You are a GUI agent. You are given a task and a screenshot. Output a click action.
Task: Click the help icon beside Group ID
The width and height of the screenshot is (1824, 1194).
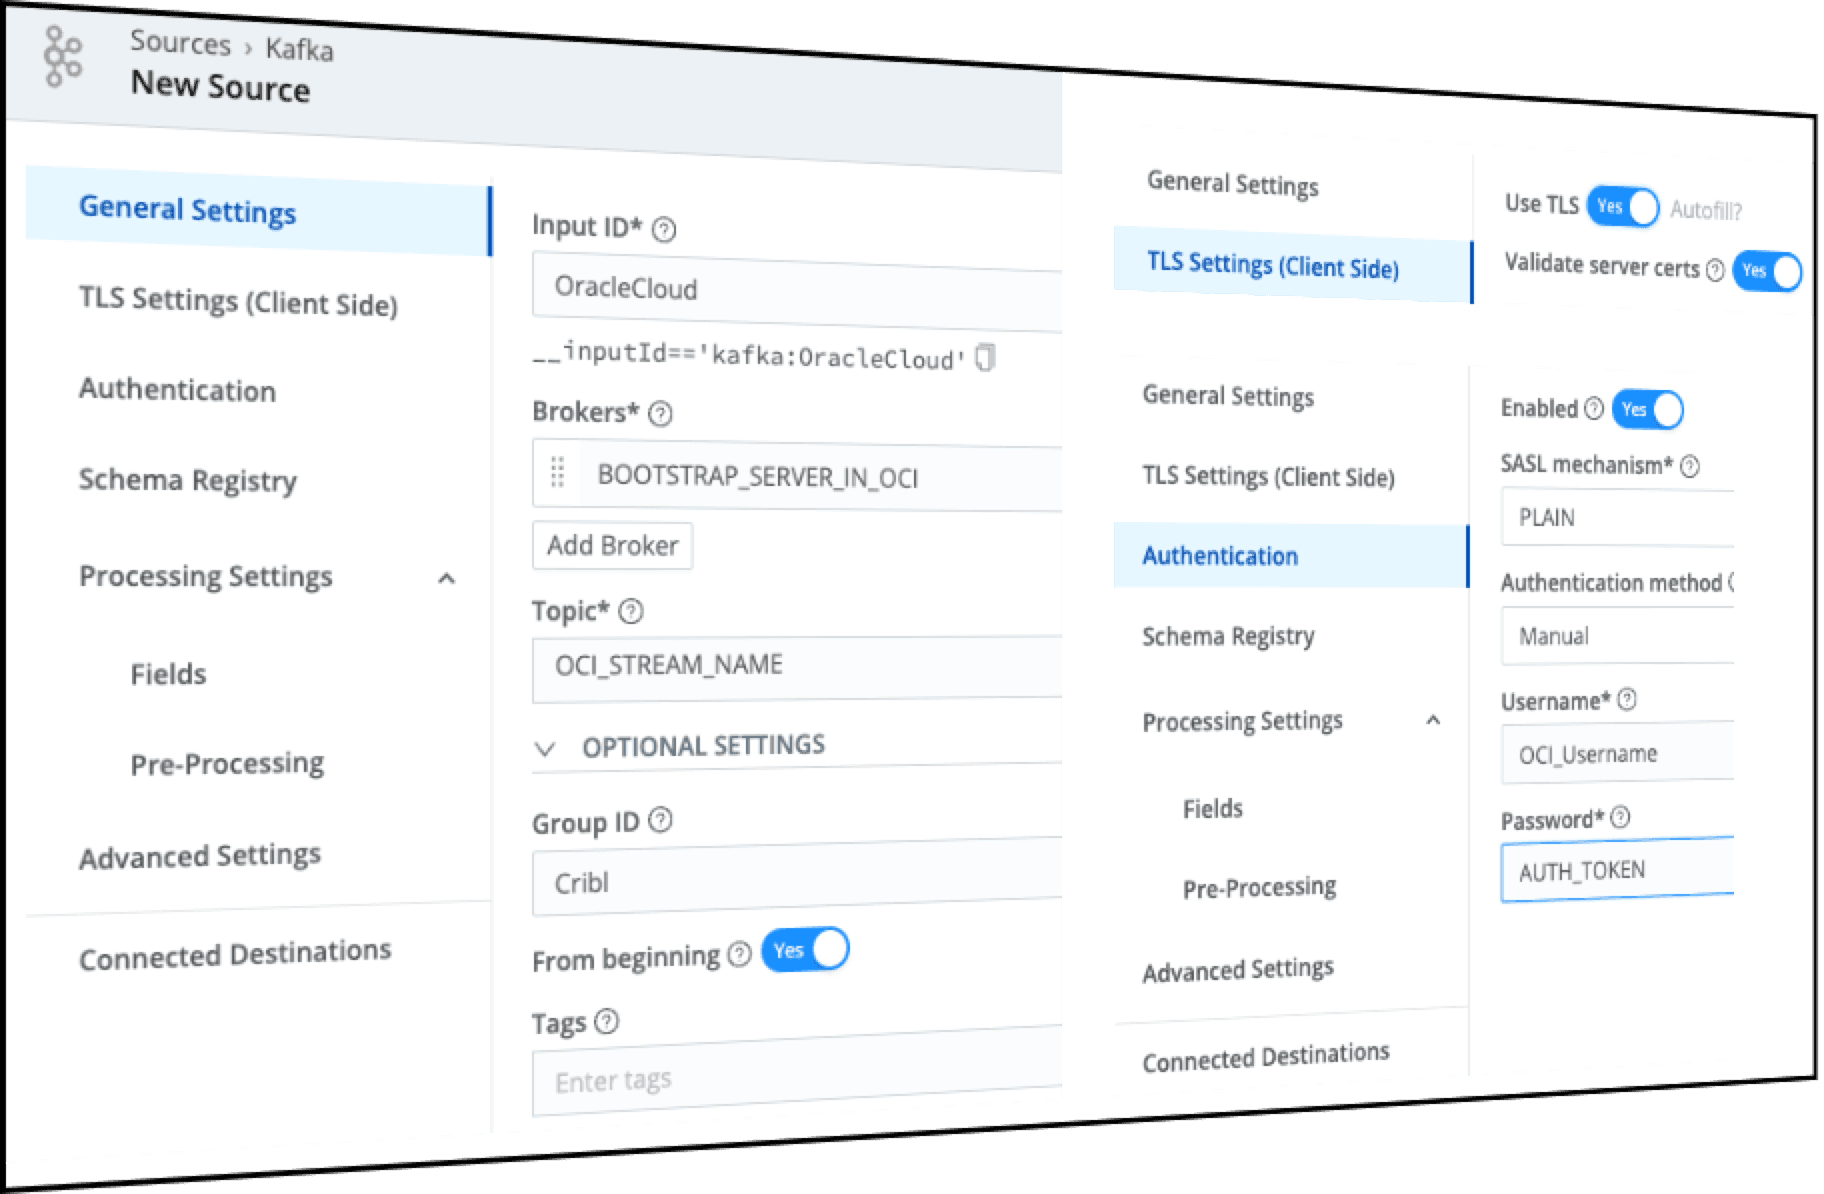coord(660,821)
